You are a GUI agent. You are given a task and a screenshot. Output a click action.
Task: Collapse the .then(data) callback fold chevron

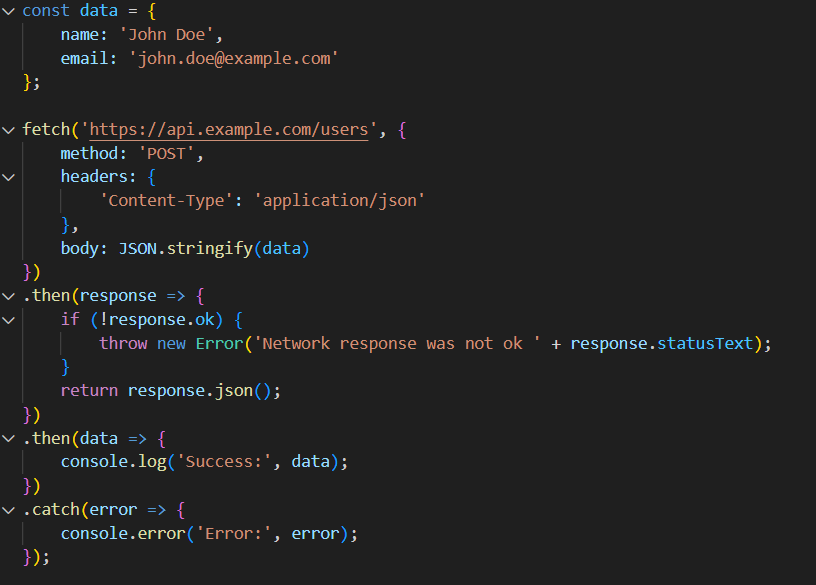pos(9,438)
